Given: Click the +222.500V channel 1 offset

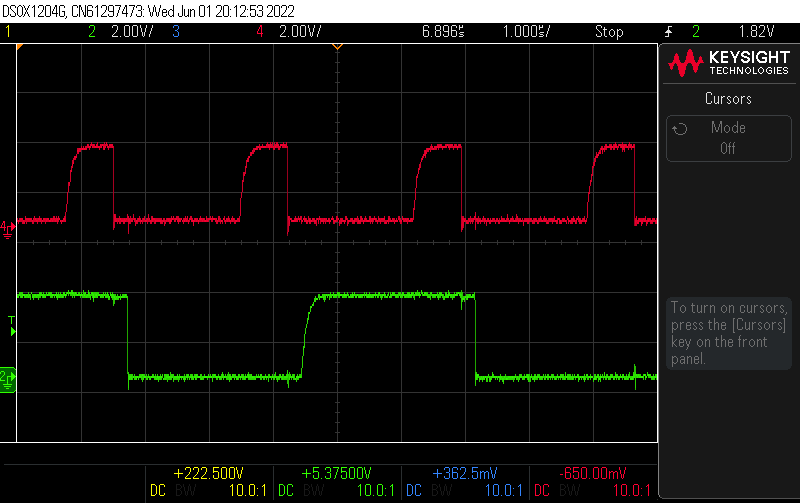Looking at the screenshot, I should 209,473.
